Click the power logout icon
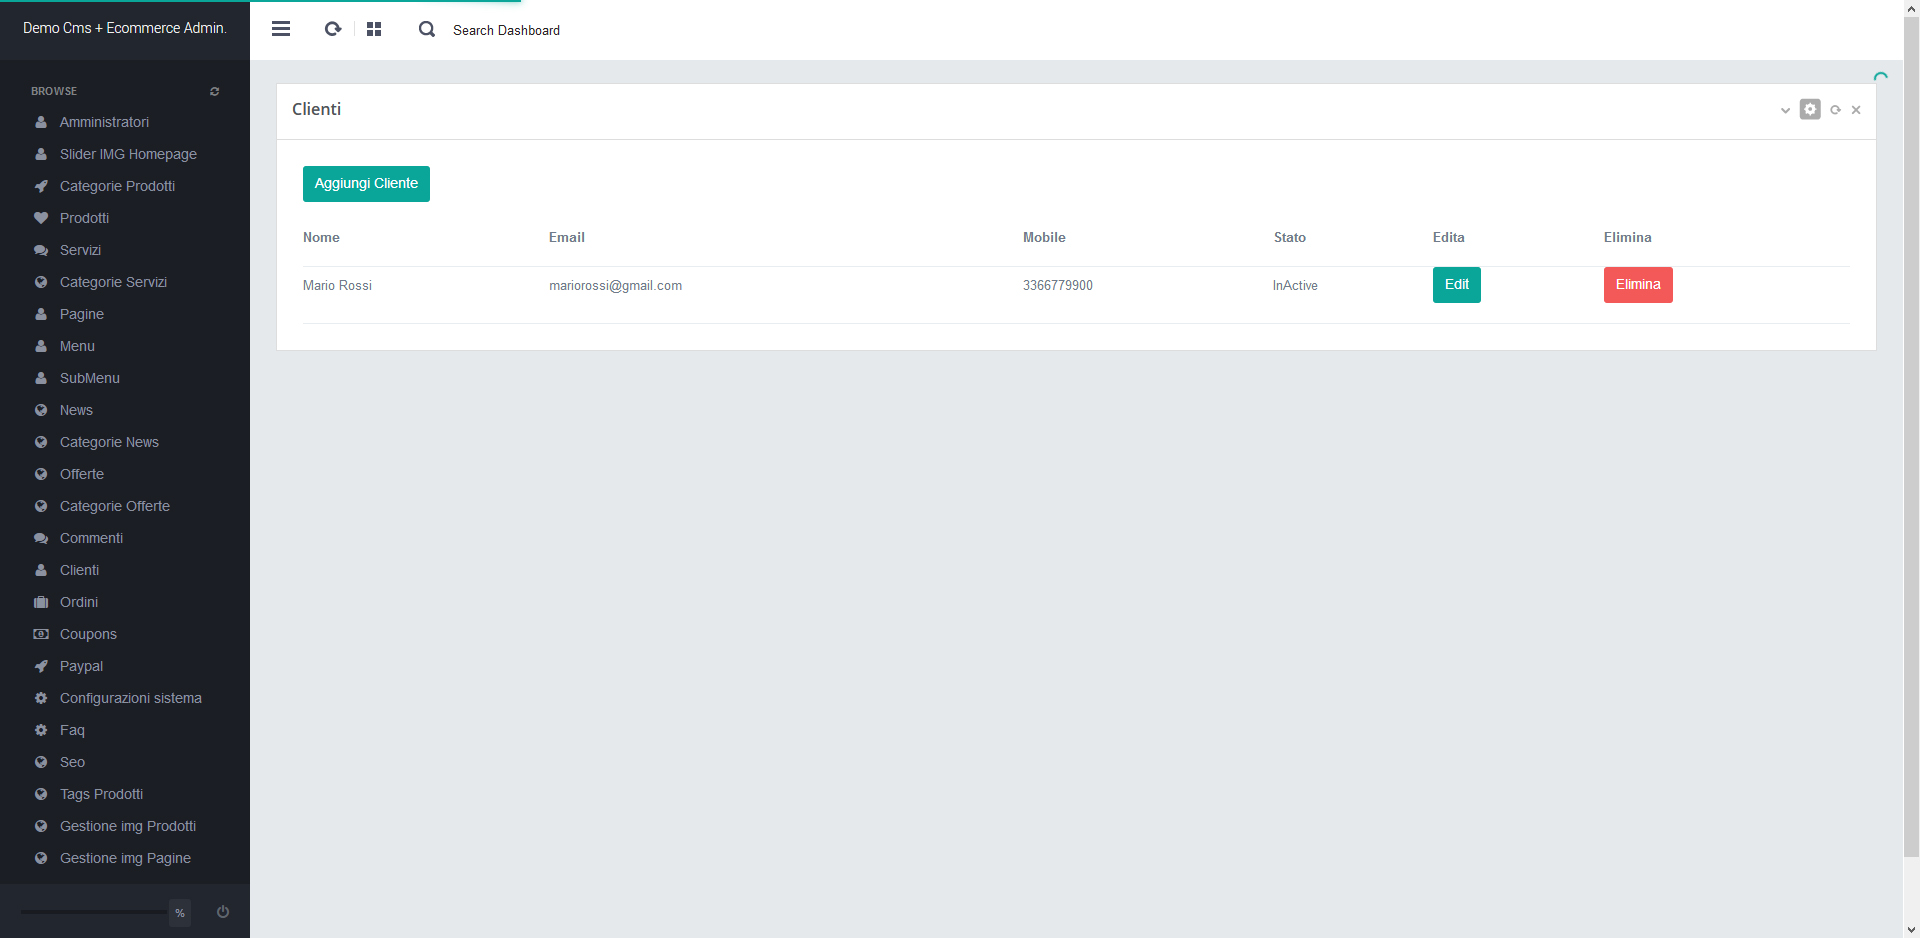Viewport: 1920px width, 938px height. coord(223,912)
